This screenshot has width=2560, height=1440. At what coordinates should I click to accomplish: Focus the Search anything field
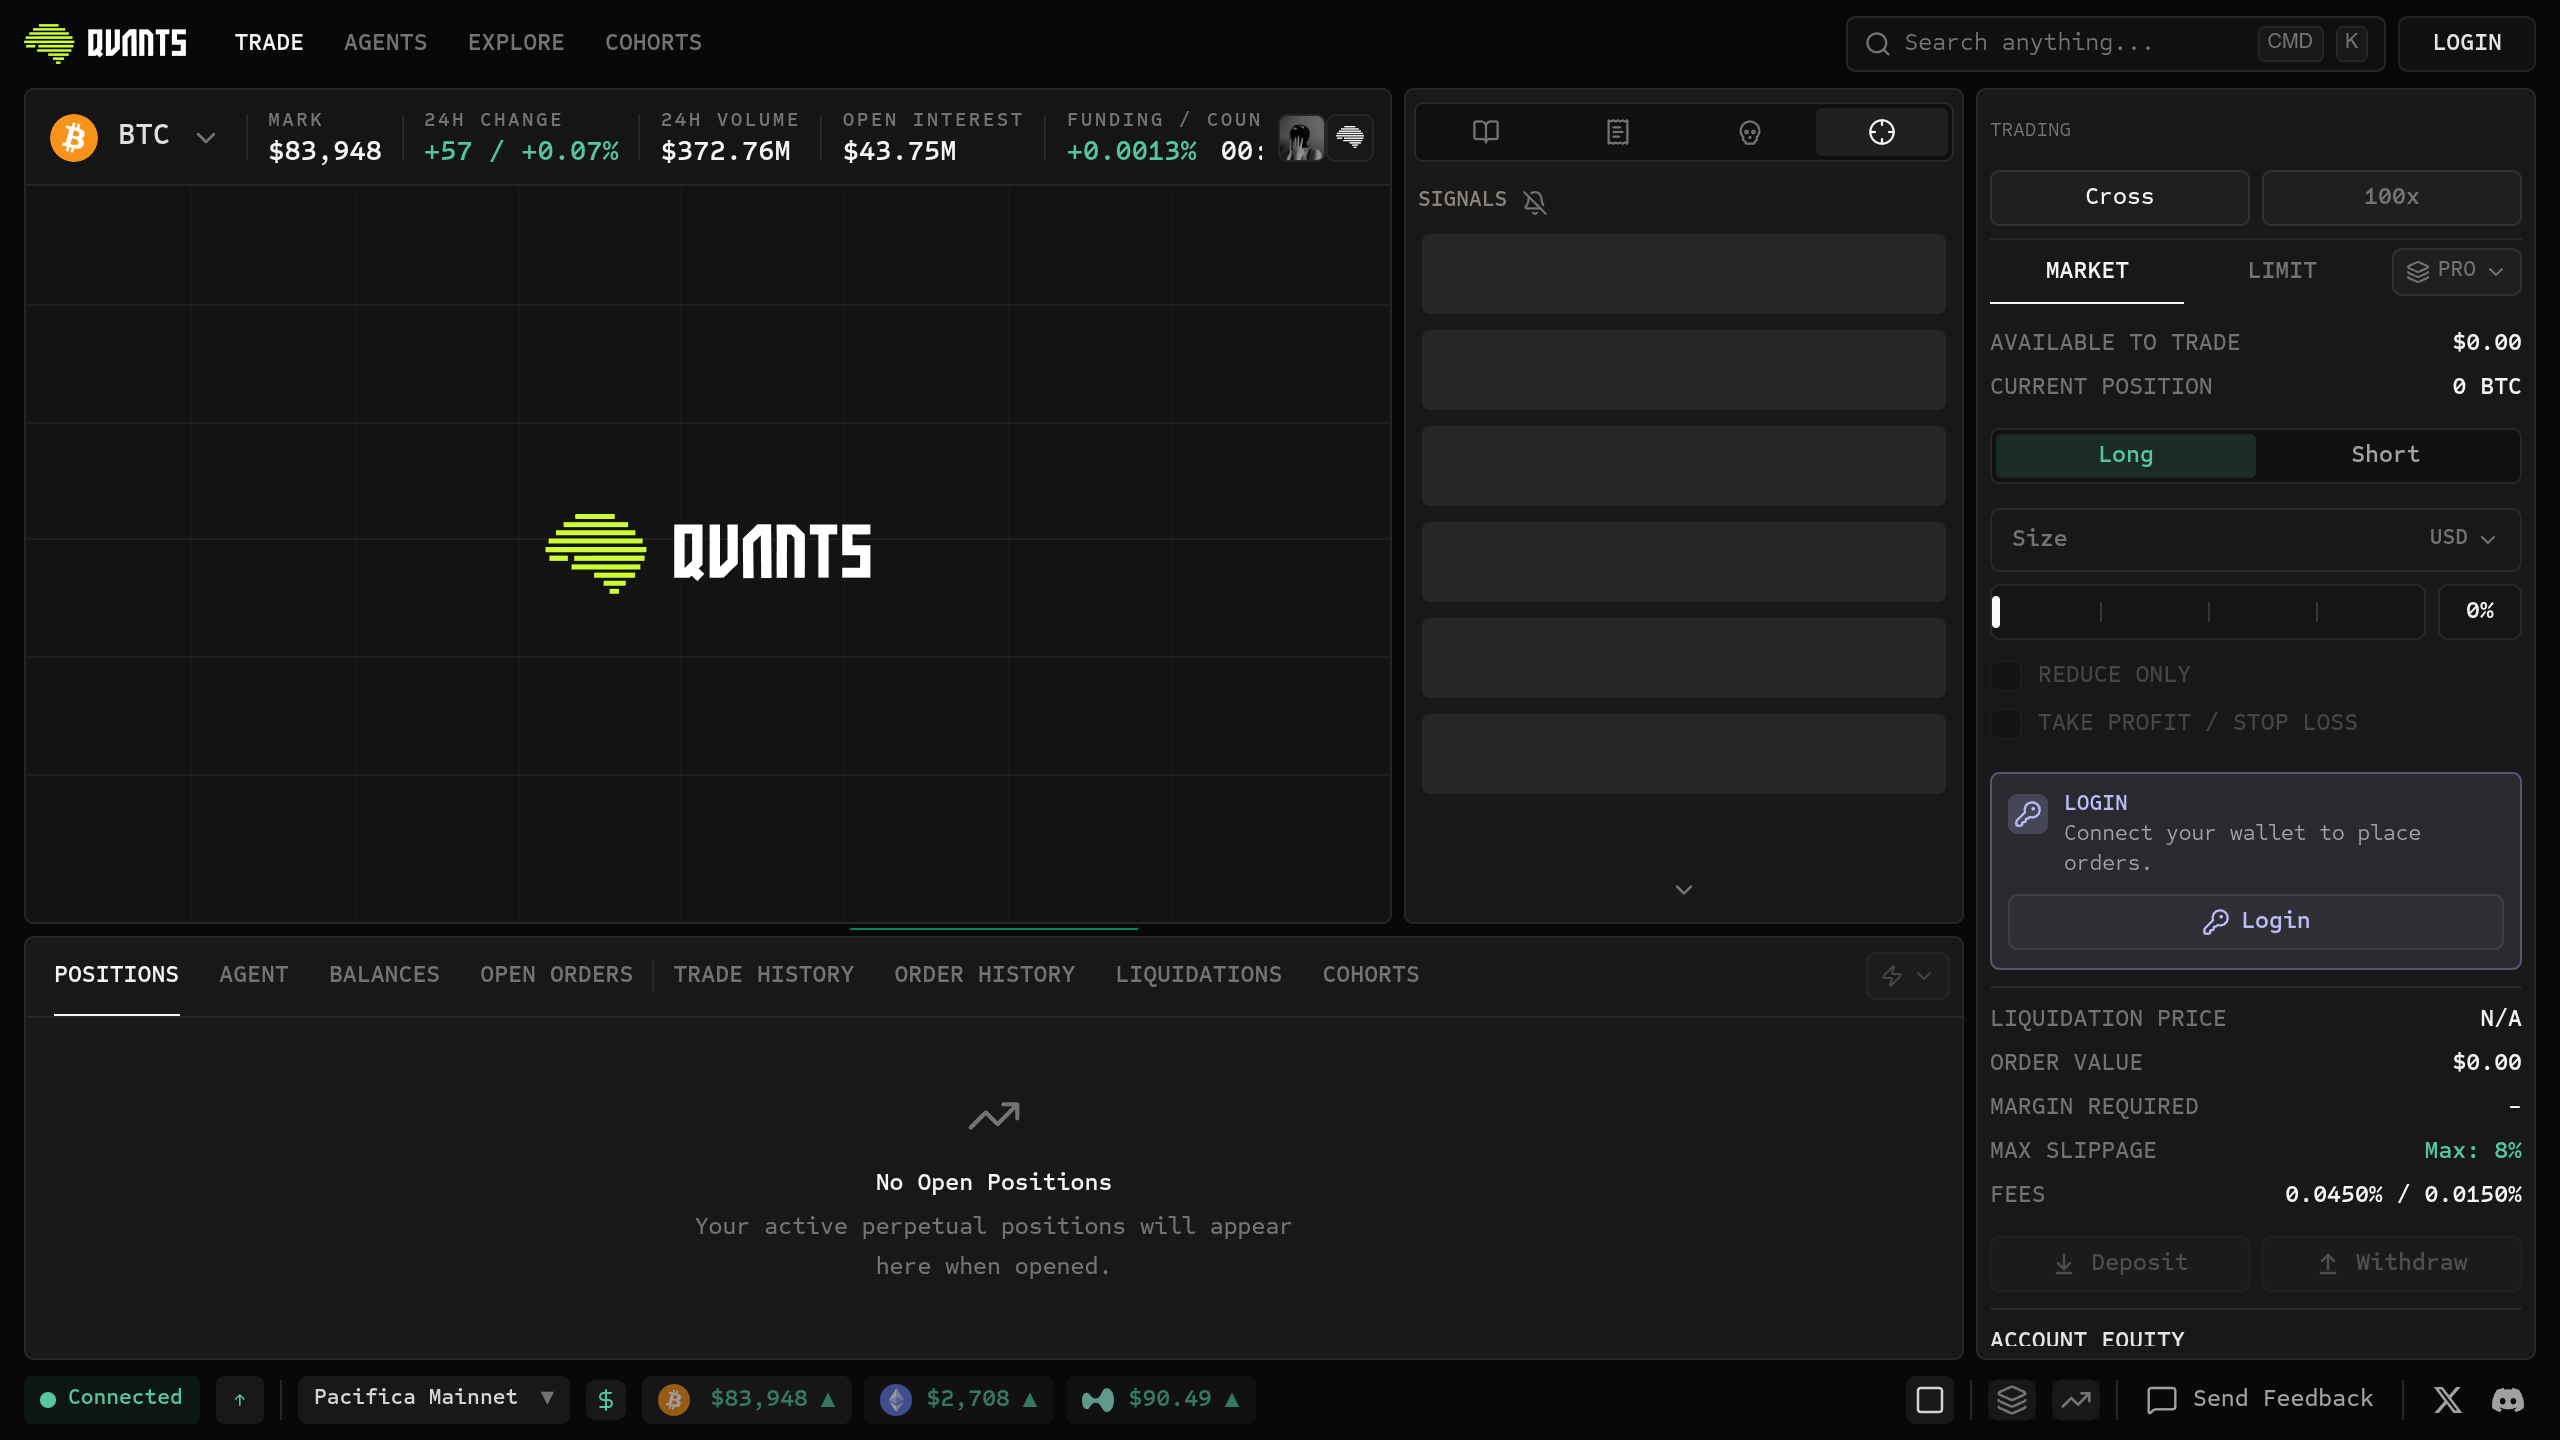(2115, 43)
